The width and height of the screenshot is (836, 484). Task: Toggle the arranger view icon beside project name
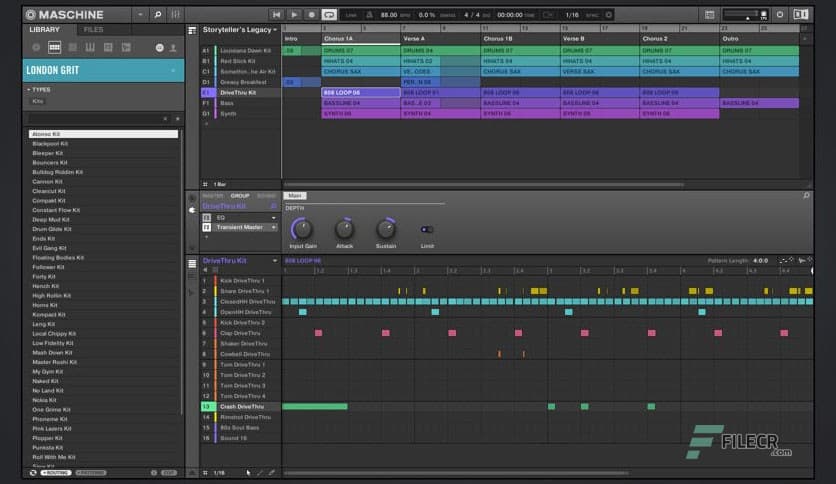coord(192,30)
